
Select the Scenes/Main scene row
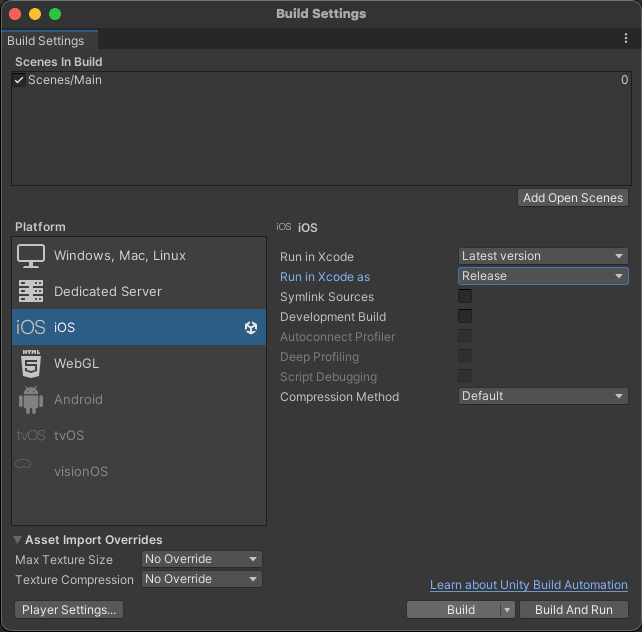pos(321,80)
